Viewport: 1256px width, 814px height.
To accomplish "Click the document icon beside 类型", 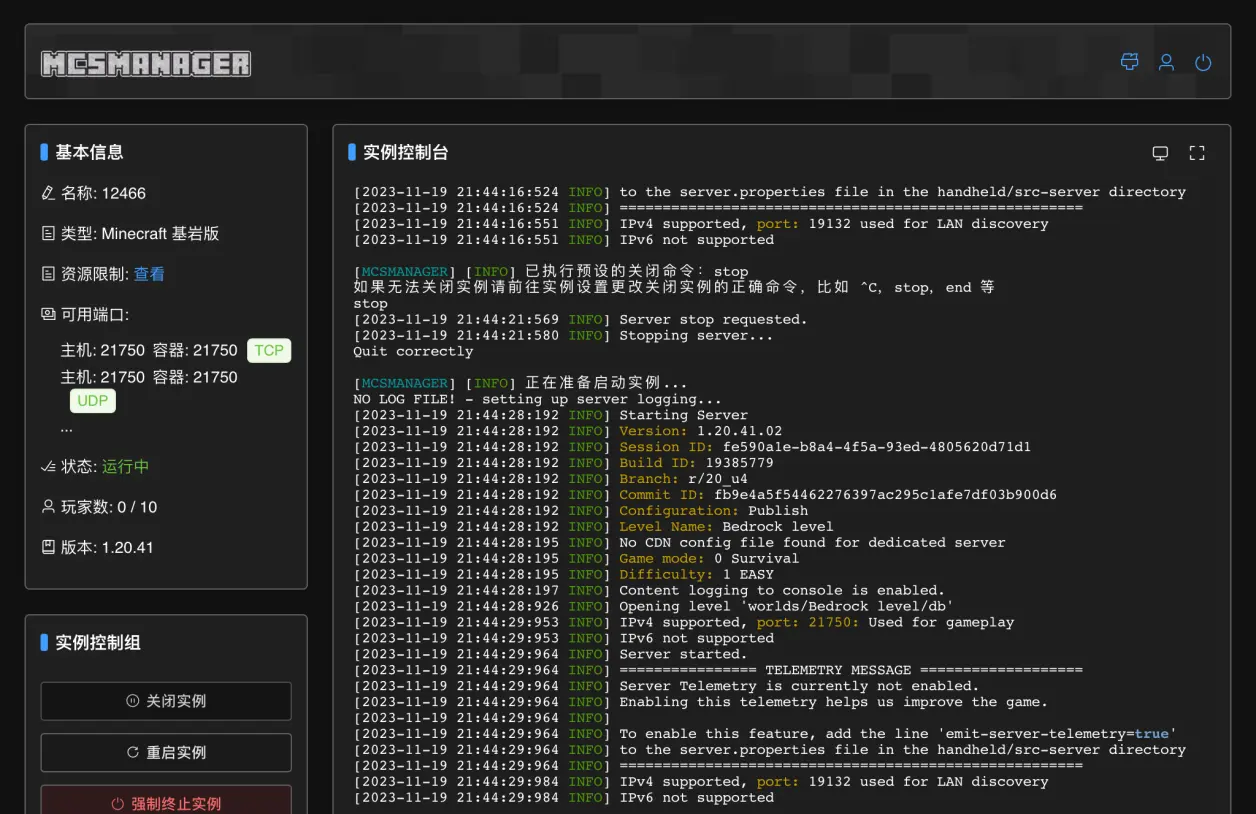I will (48, 233).
